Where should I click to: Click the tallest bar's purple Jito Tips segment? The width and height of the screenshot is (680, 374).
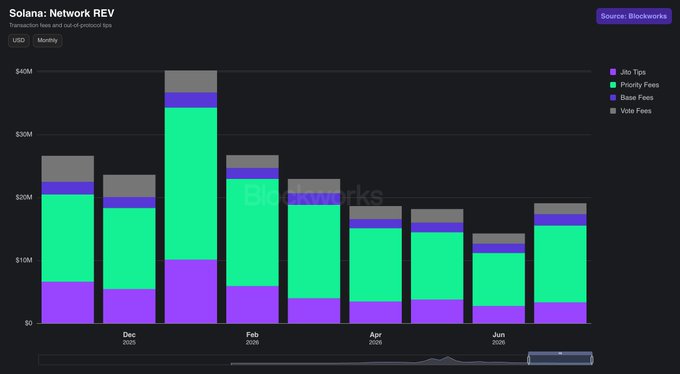point(191,292)
